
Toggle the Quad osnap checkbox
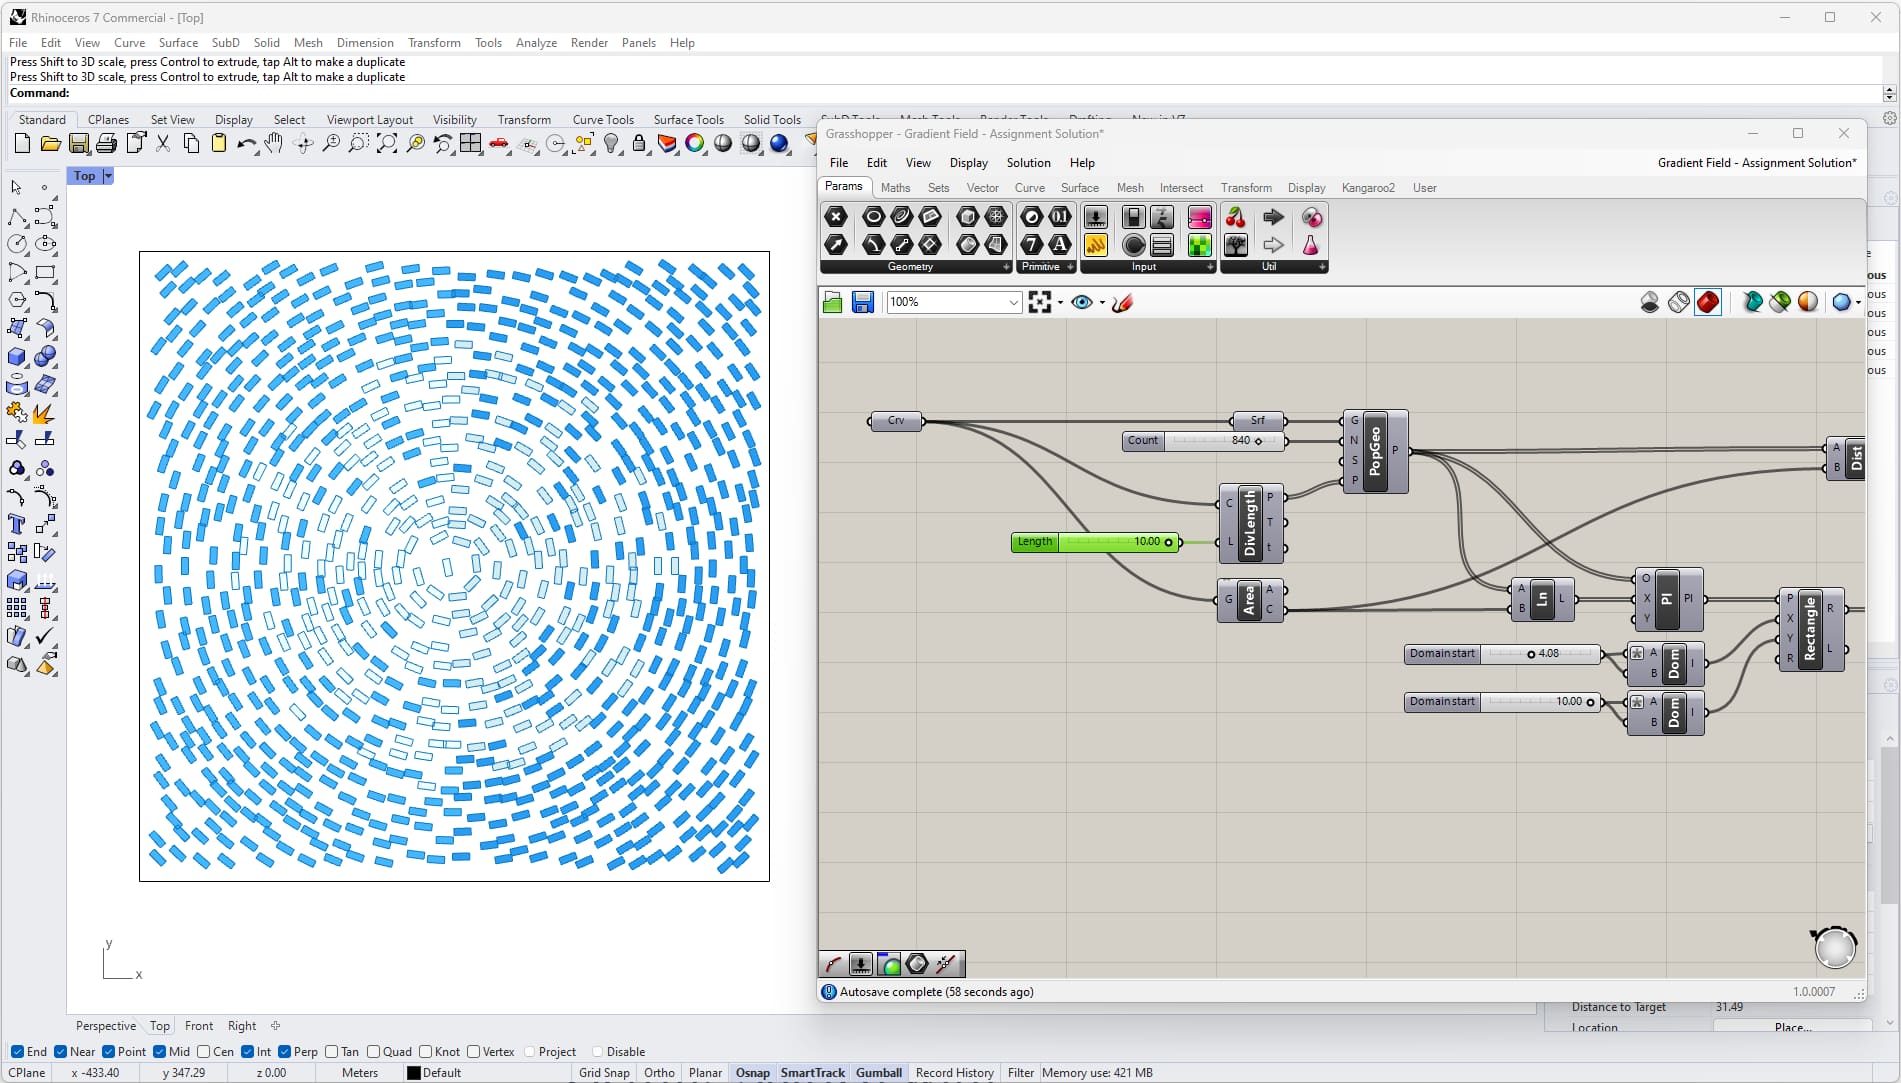coord(373,1051)
